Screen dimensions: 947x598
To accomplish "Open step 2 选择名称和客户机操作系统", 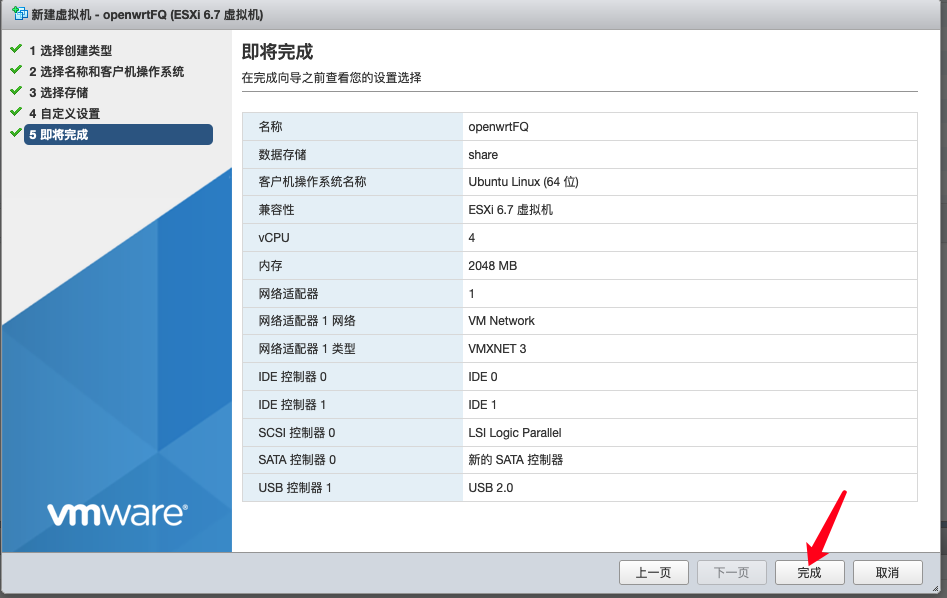I will [106, 72].
